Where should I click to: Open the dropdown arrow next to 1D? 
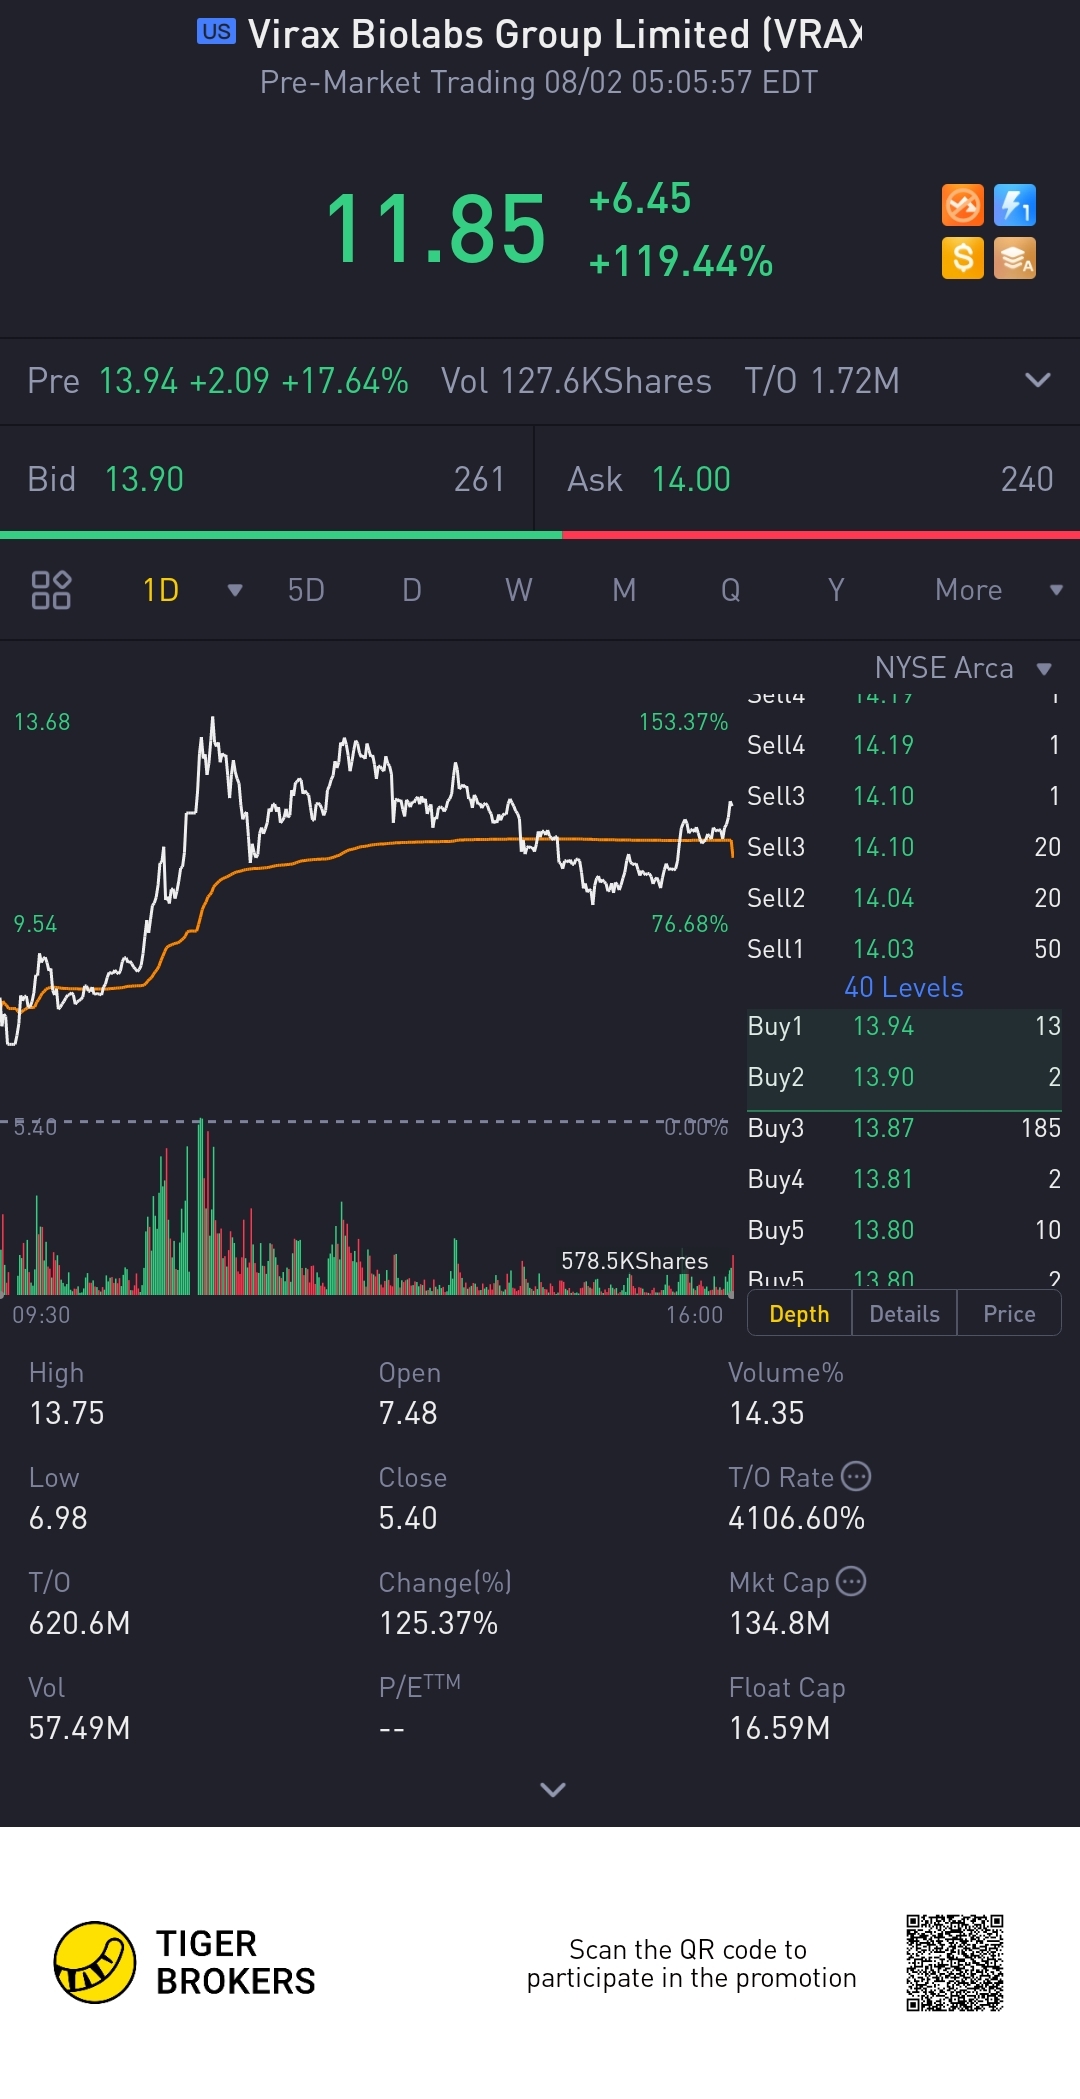(x=235, y=590)
